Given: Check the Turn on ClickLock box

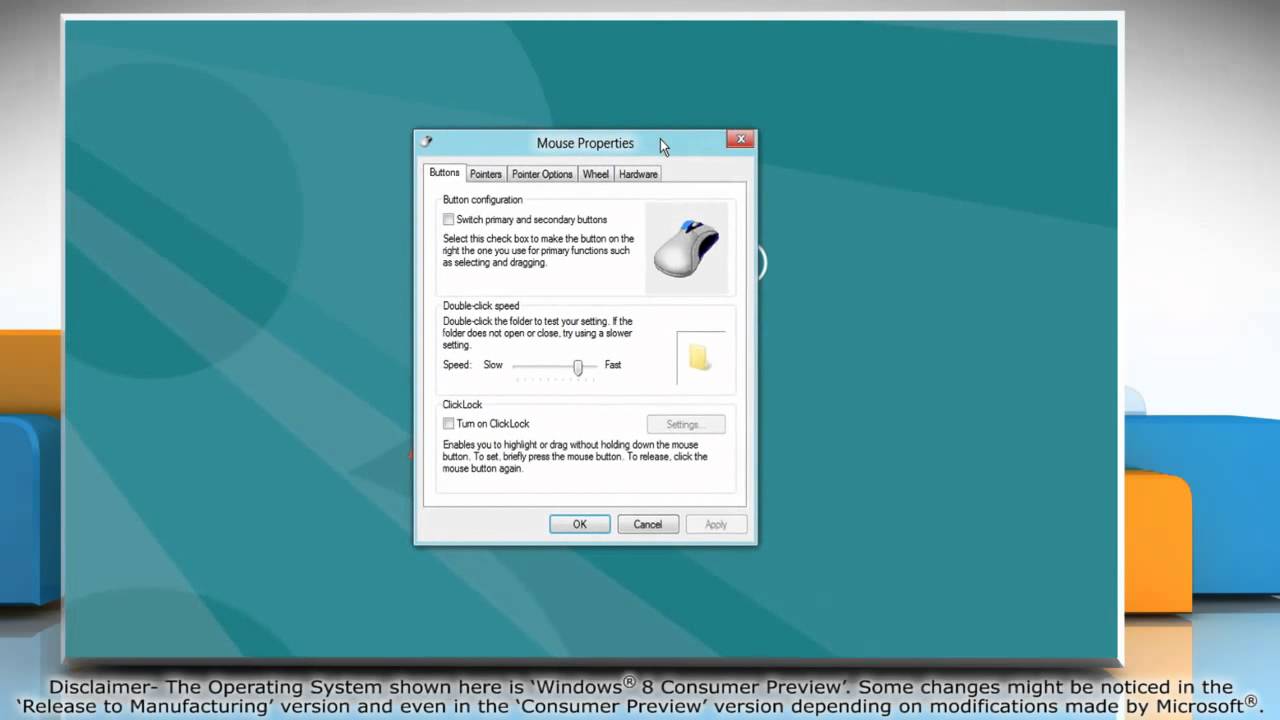Looking at the screenshot, I should tap(449, 424).
